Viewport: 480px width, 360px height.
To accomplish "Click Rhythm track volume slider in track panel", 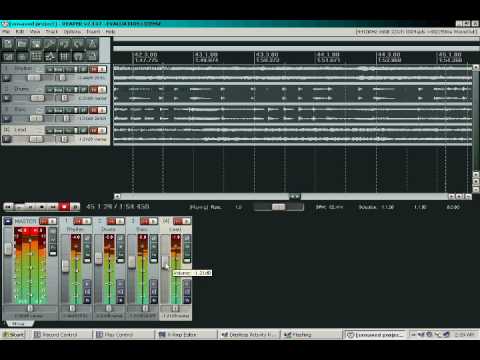I will click(x=33, y=78).
